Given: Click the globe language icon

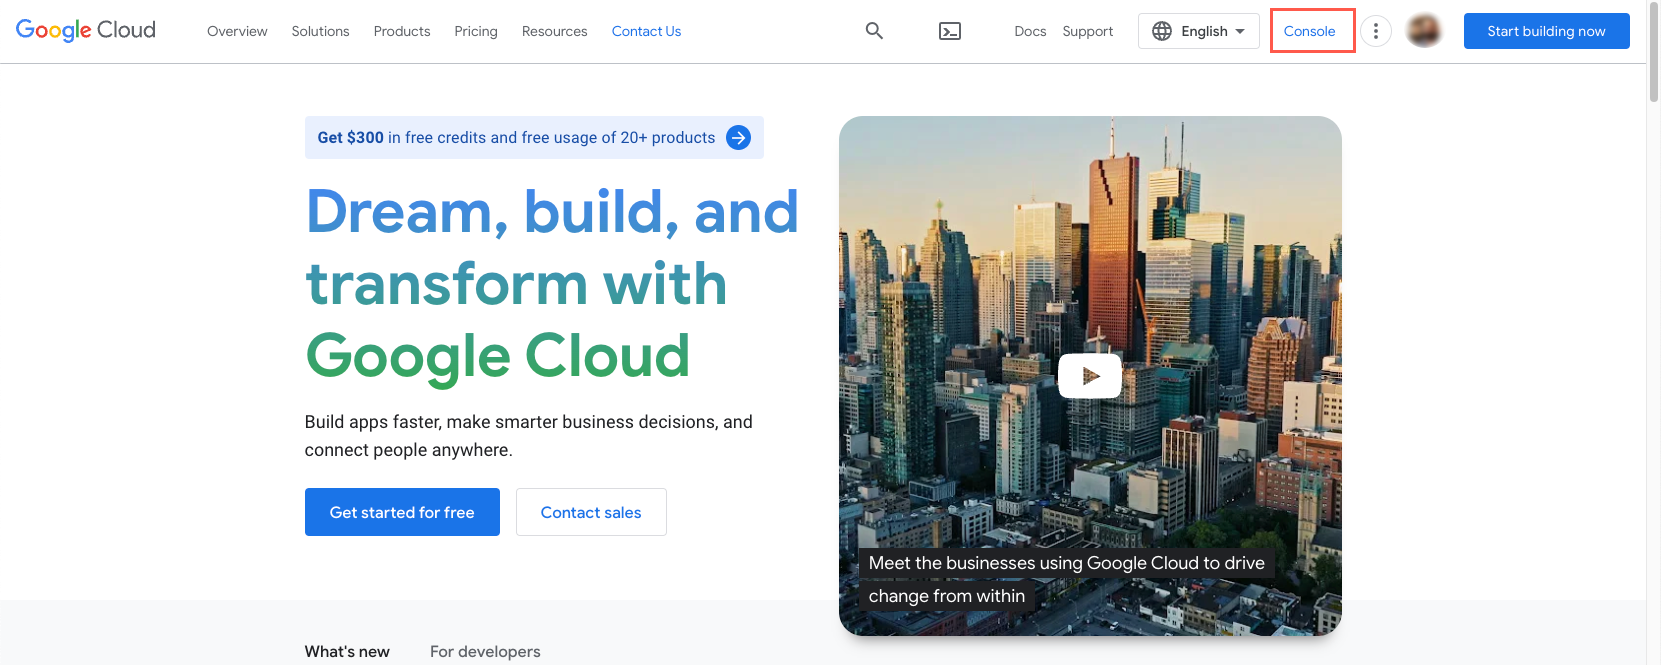Looking at the screenshot, I should (x=1161, y=31).
